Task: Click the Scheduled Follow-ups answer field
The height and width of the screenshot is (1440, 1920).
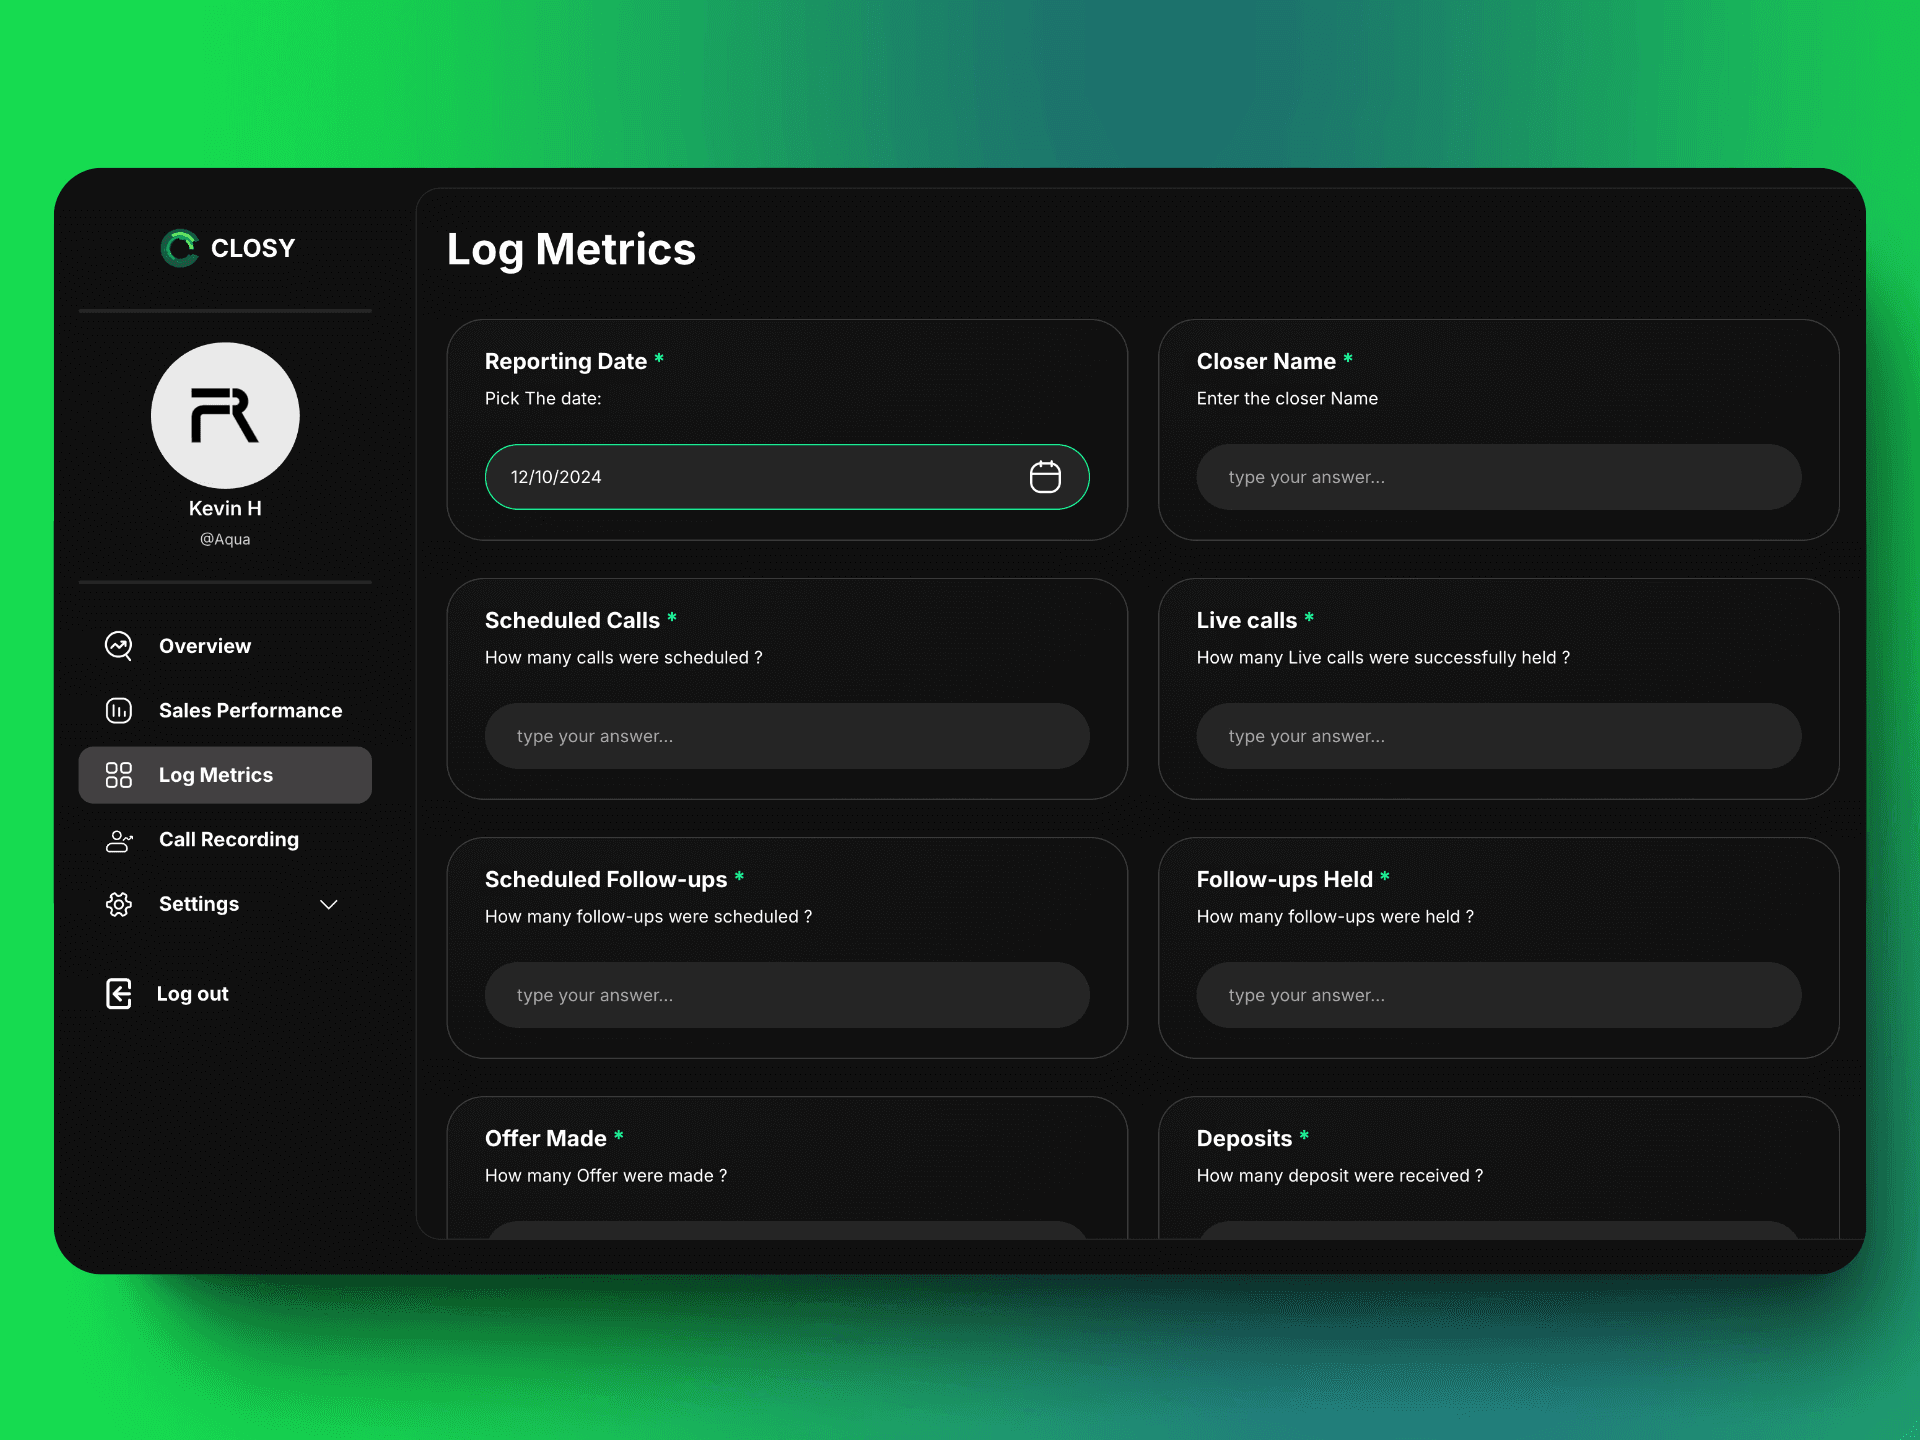Action: click(x=786, y=995)
